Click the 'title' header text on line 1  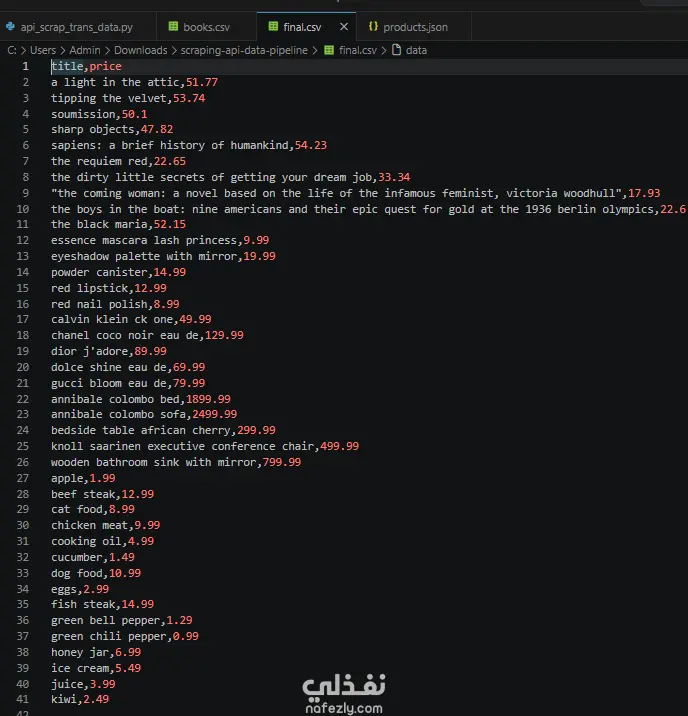point(67,66)
